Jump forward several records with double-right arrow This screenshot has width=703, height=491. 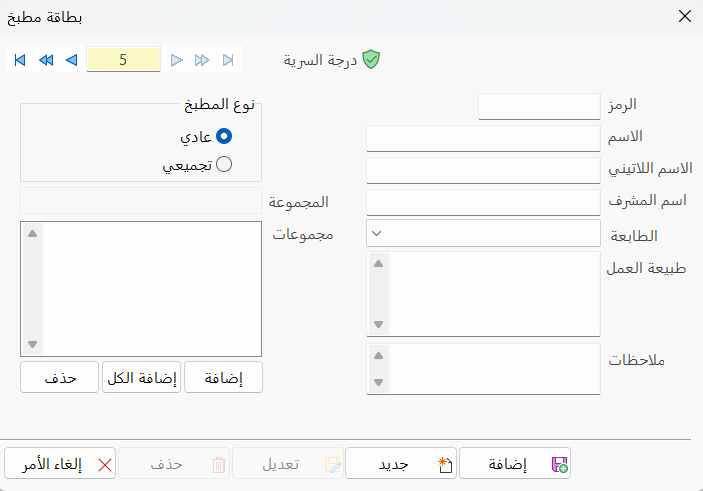point(202,60)
